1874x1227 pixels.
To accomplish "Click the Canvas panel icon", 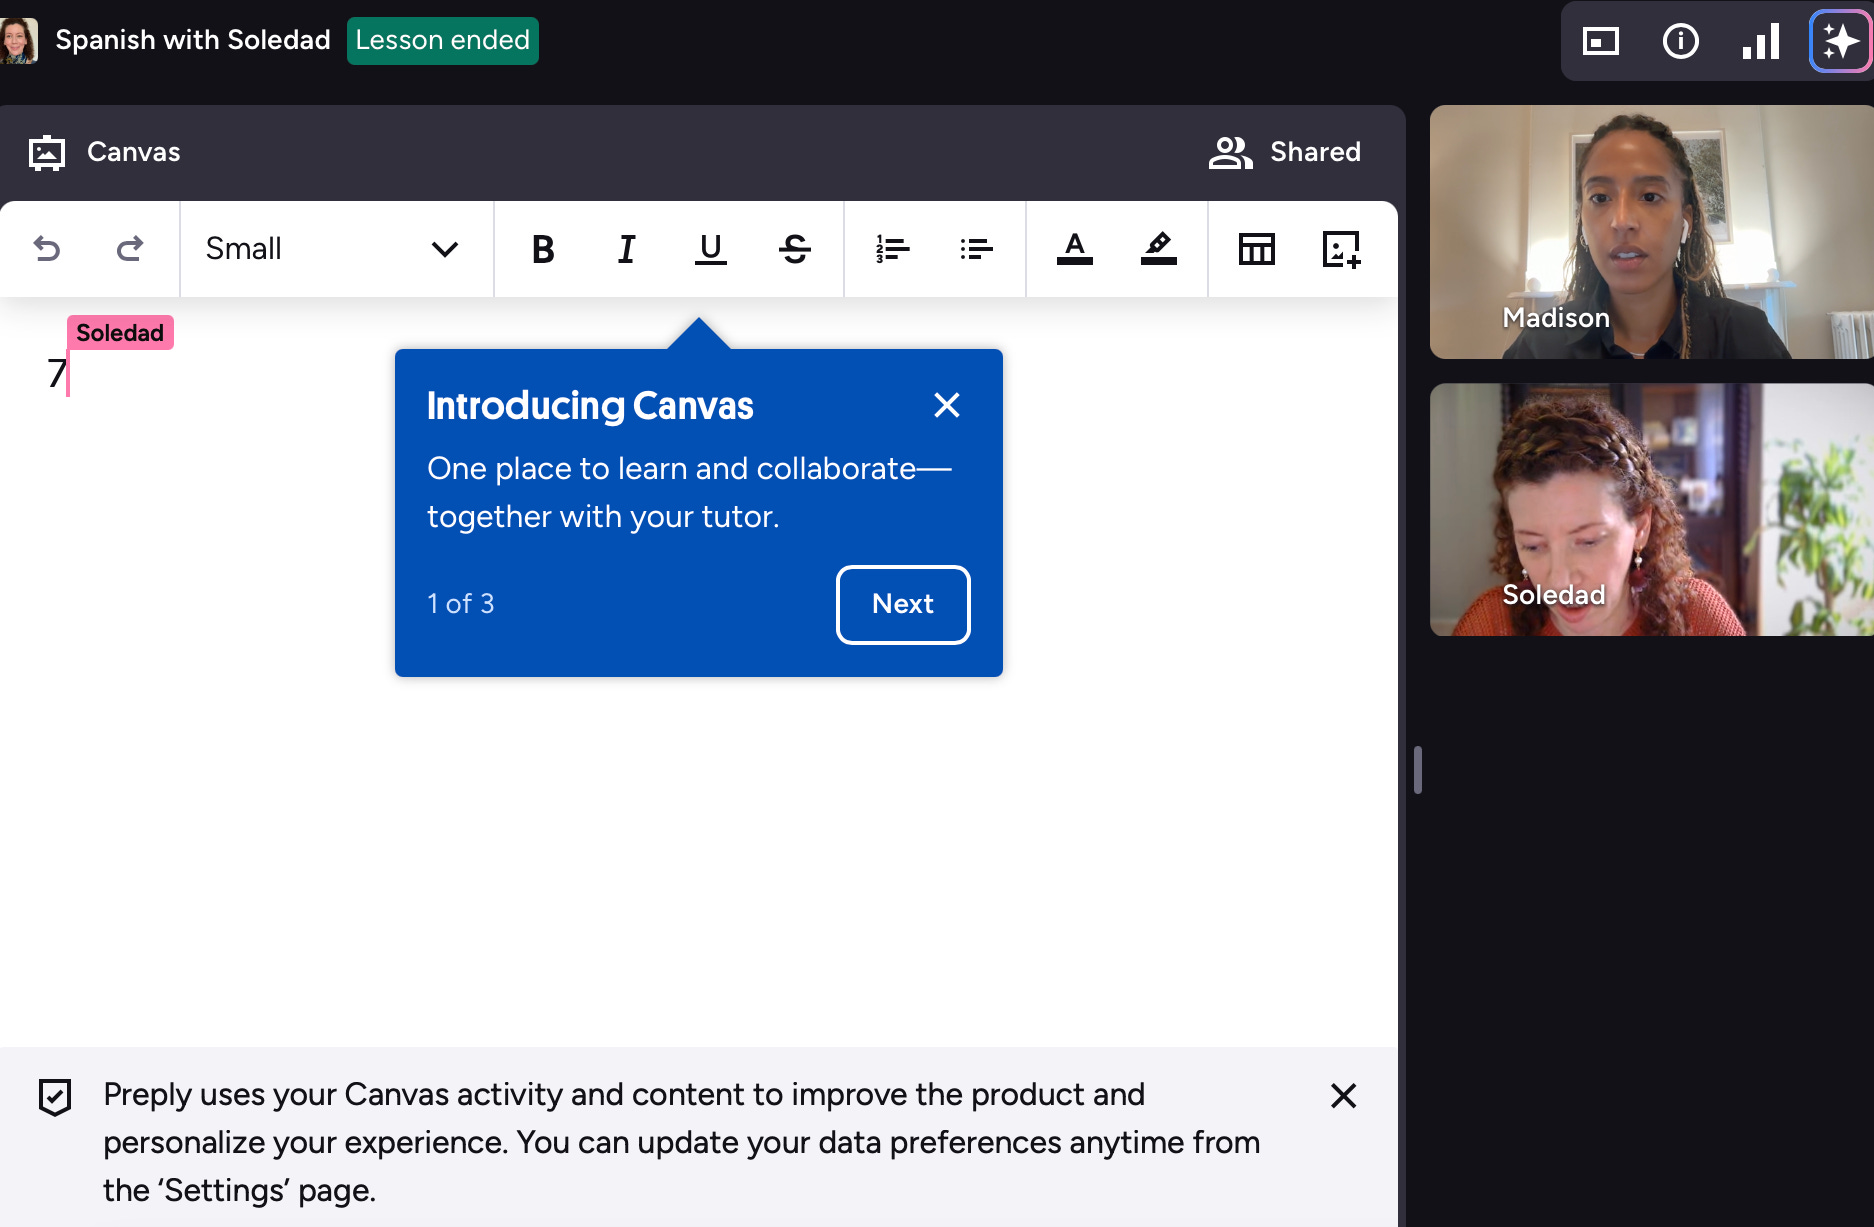I will [x=47, y=153].
